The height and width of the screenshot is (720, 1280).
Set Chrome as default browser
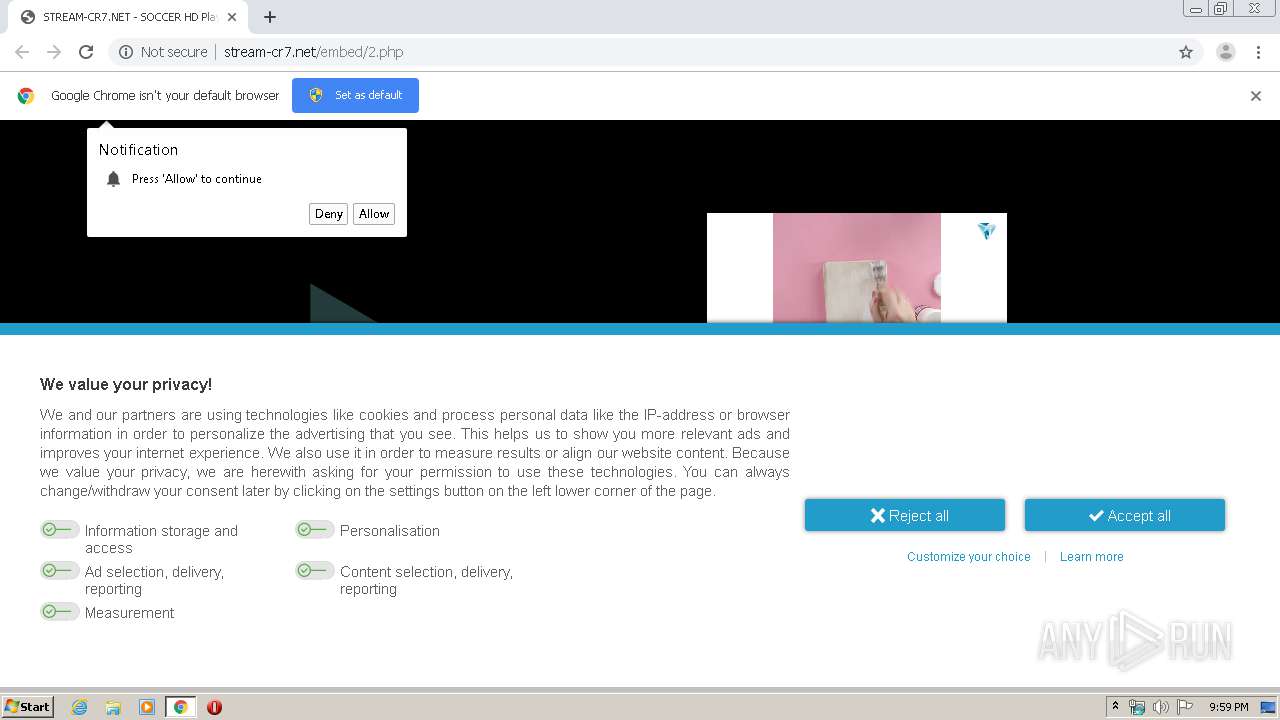pos(355,95)
